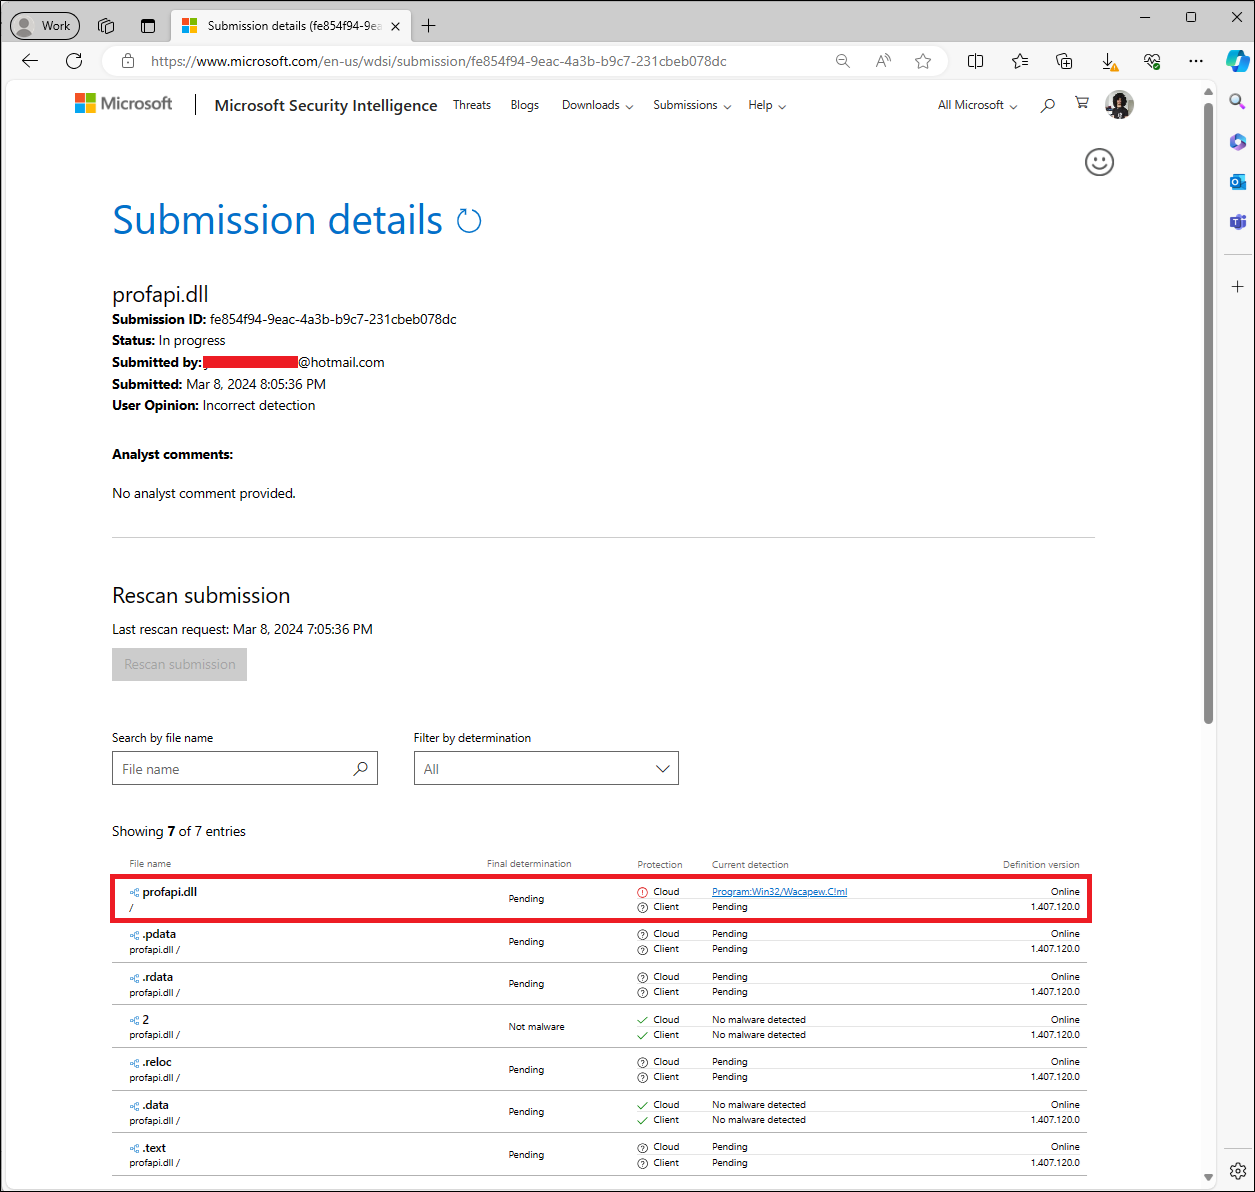Click the Definition version column header
The width and height of the screenshot is (1255, 1192).
1041,865
